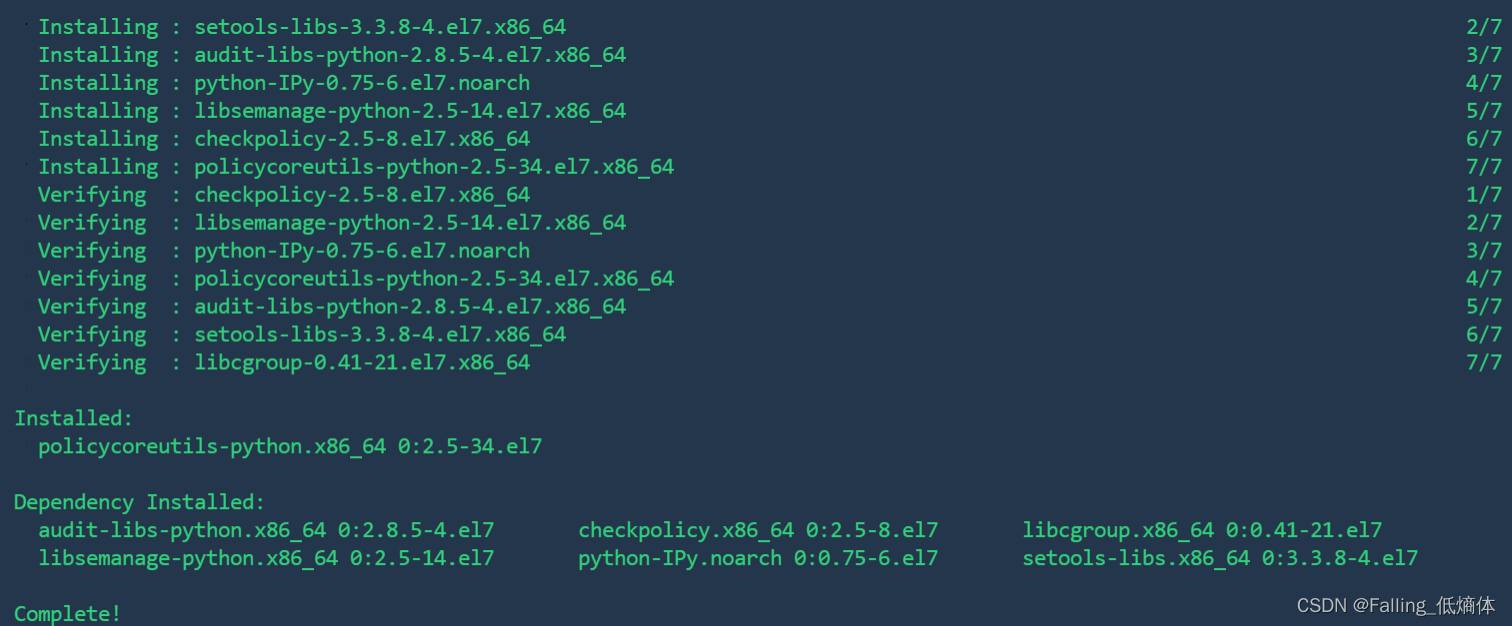1512x626 pixels.
Task: Click Installing audit-libs-python-2.8.5-4.el7.x86_64 line
Action: (332, 55)
